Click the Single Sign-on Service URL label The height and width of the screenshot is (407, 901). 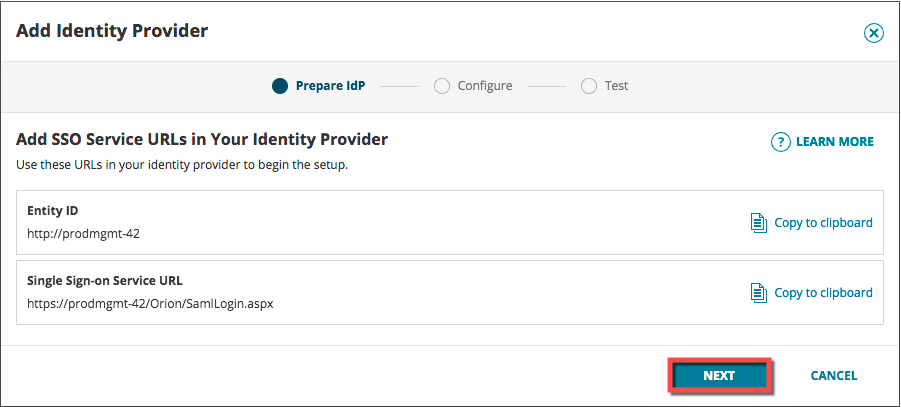[x=105, y=280]
